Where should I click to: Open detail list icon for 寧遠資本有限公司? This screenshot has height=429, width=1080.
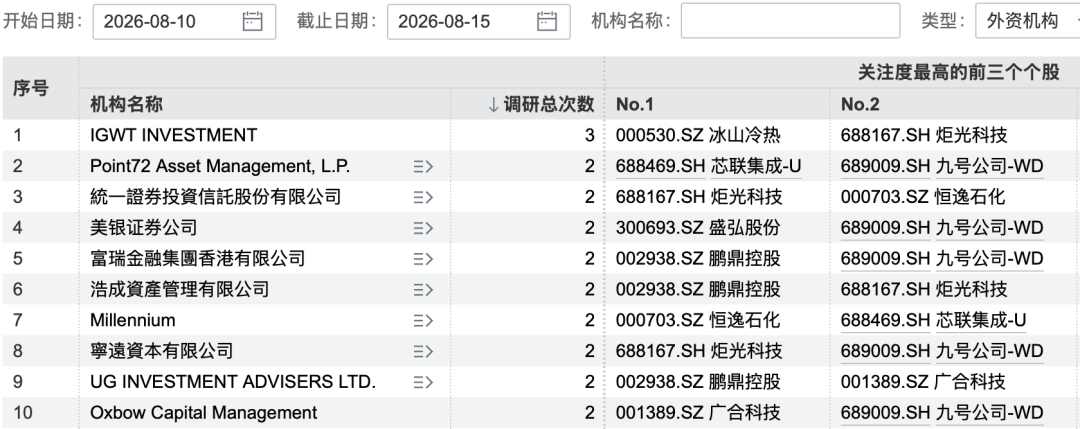pos(423,351)
